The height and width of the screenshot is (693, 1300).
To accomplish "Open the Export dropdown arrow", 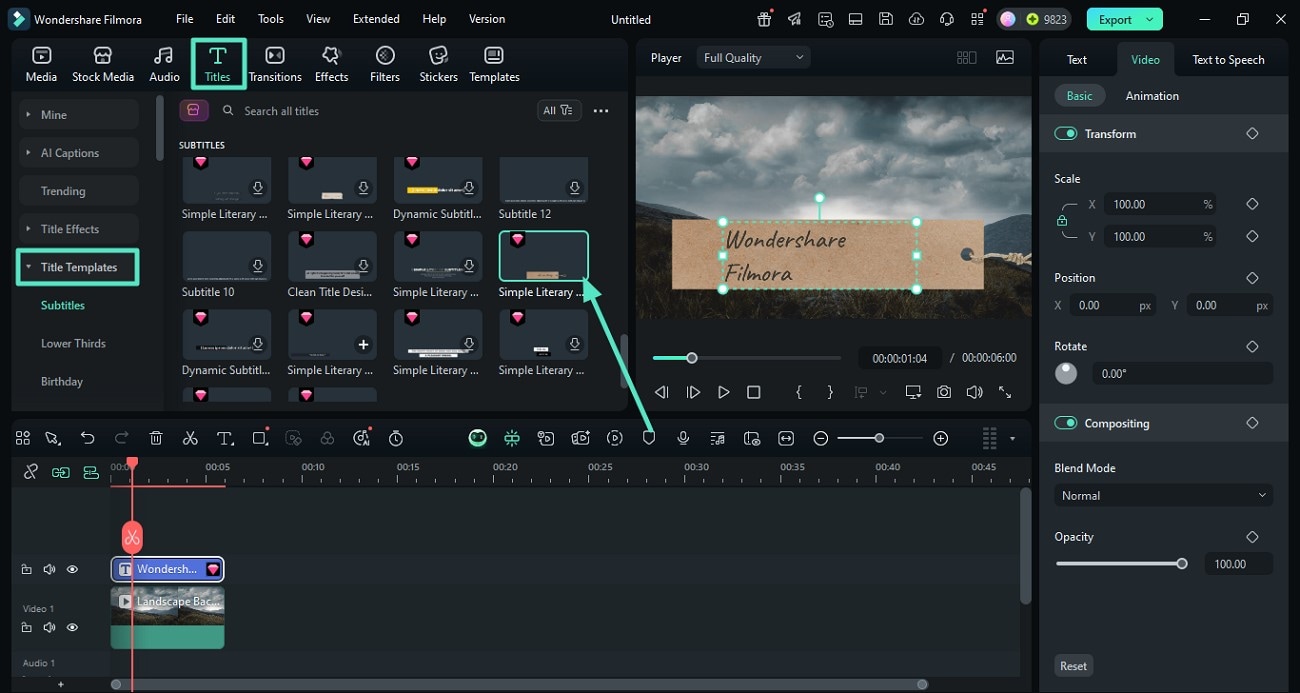I will click(x=1151, y=19).
